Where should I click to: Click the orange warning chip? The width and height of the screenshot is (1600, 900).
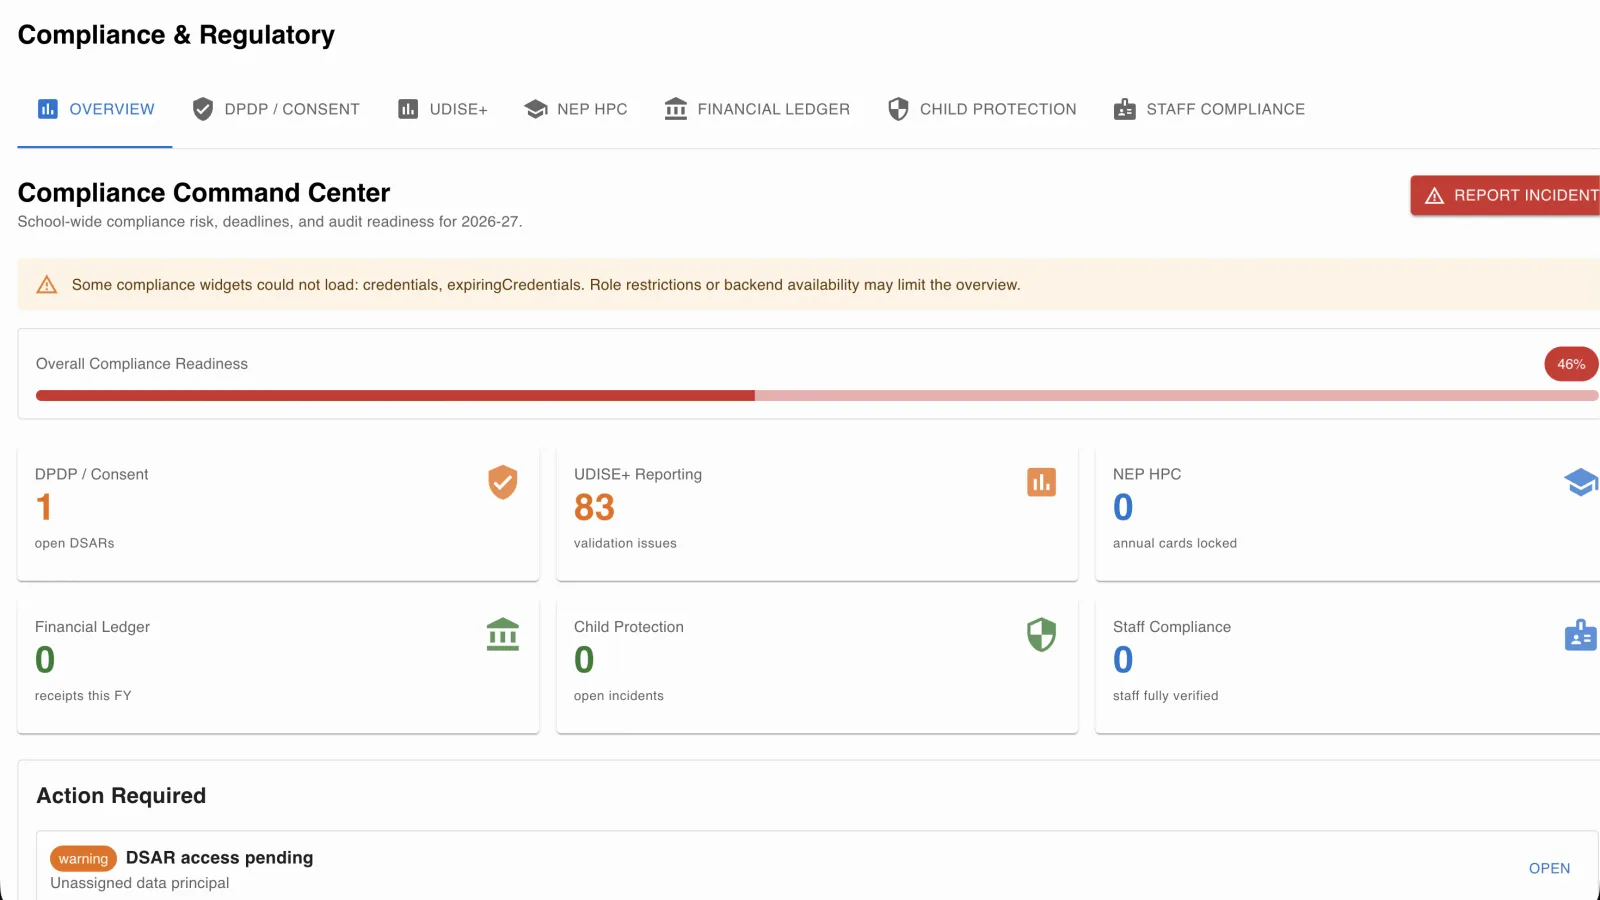pos(83,859)
